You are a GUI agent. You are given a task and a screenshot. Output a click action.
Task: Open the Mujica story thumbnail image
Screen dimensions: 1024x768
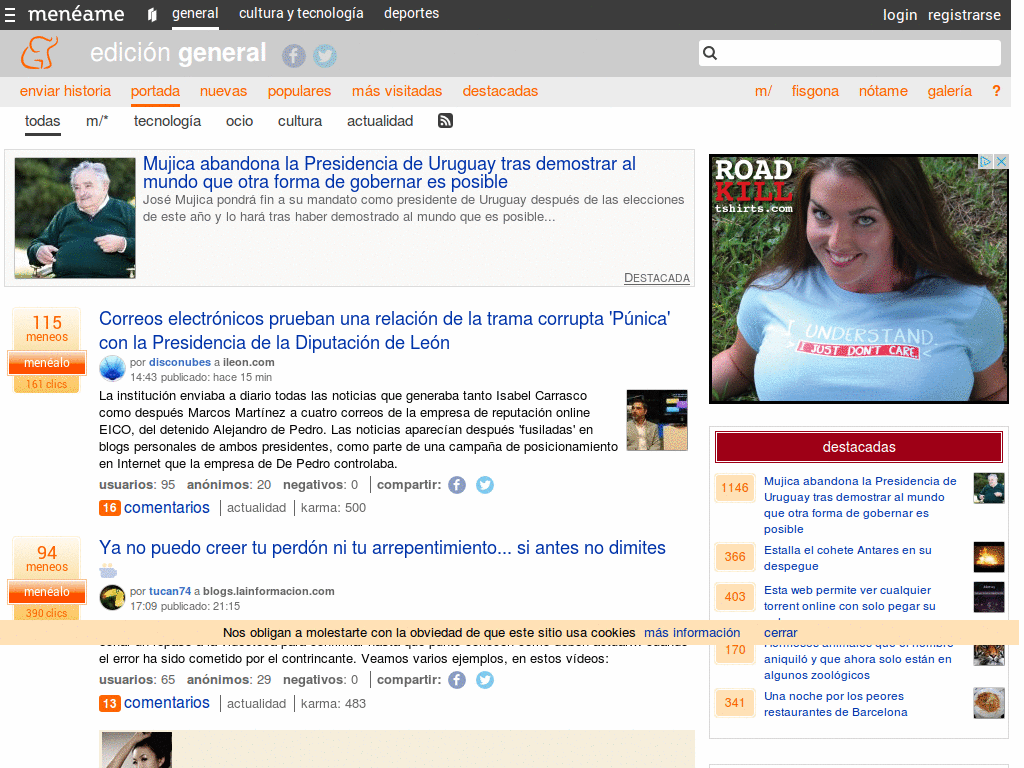74,216
